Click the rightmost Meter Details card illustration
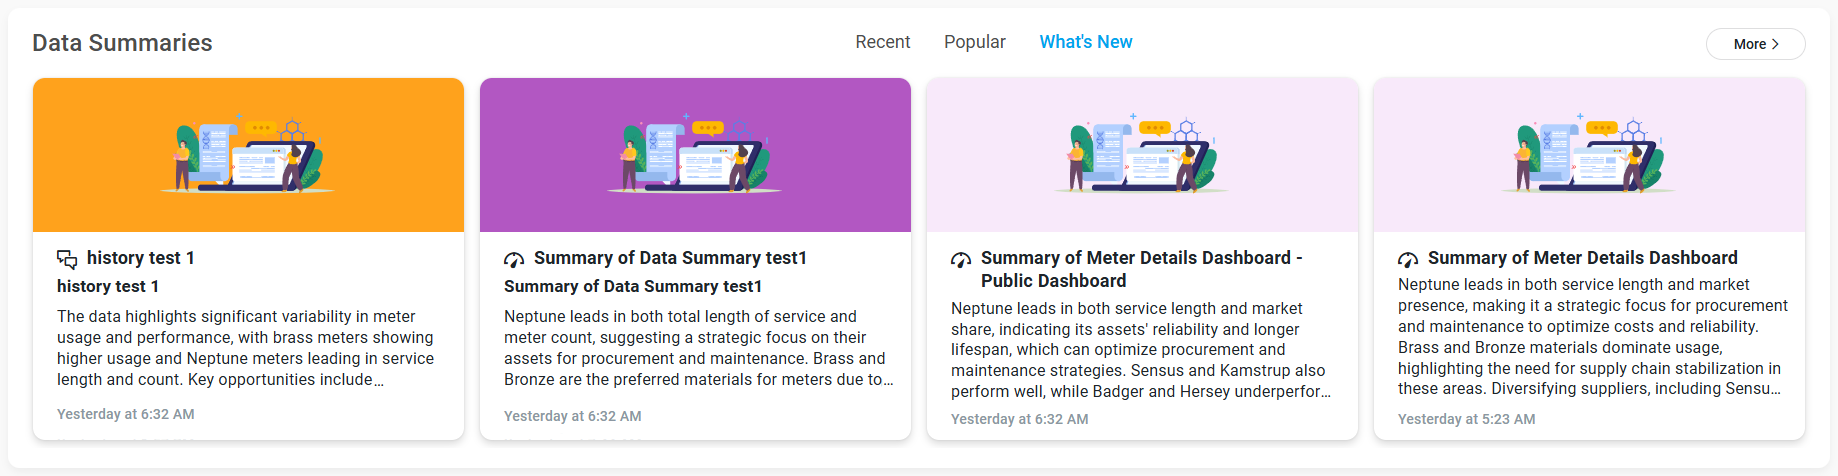 tap(1589, 155)
